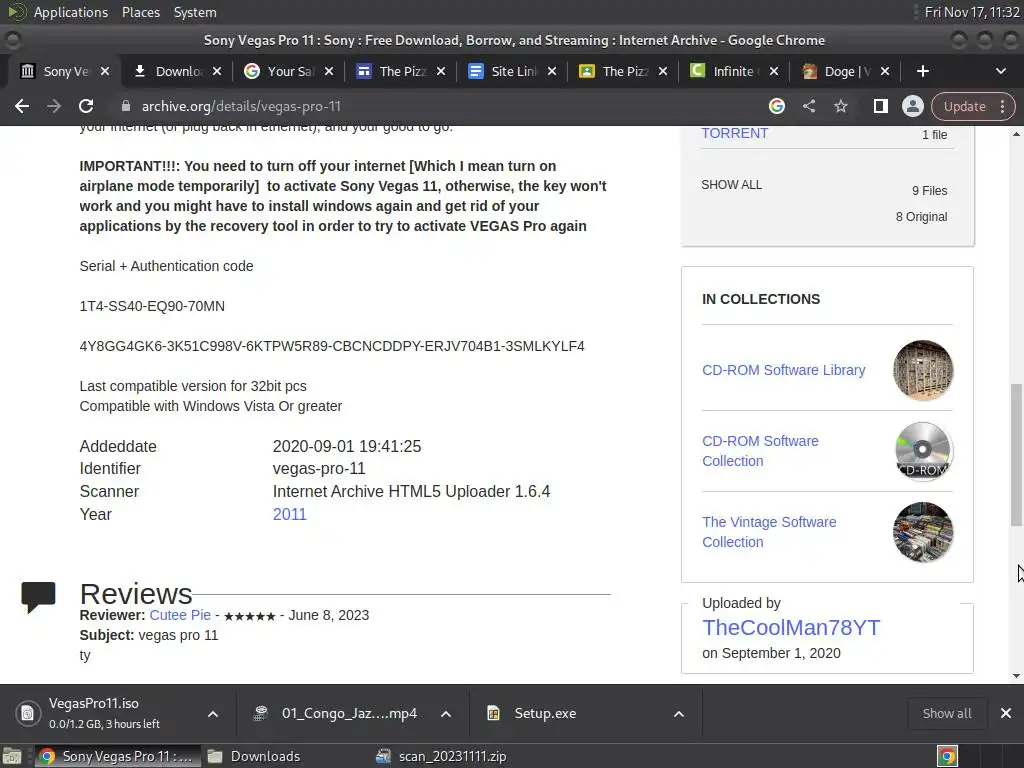Reload the archive.org page

pos(86,106)
